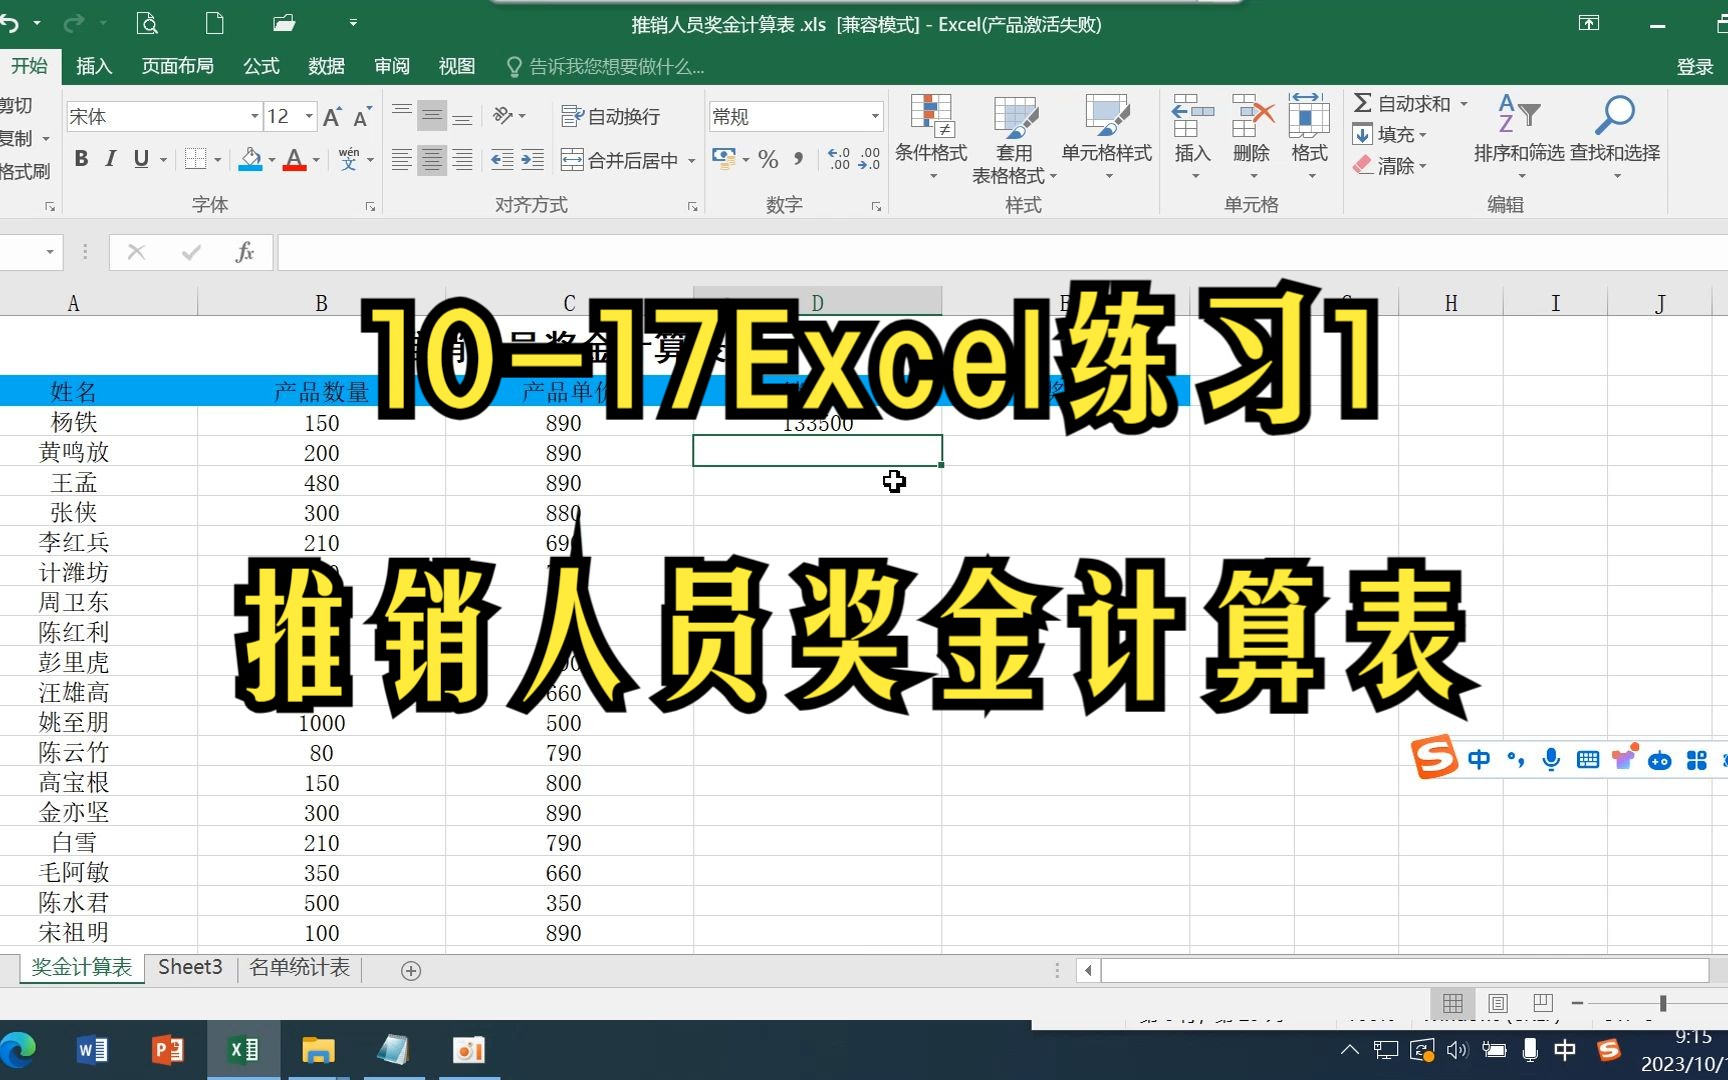Screen dimensions: 1728x1080
Task: Click the 登录 sign-in button
Action: 1695,66
